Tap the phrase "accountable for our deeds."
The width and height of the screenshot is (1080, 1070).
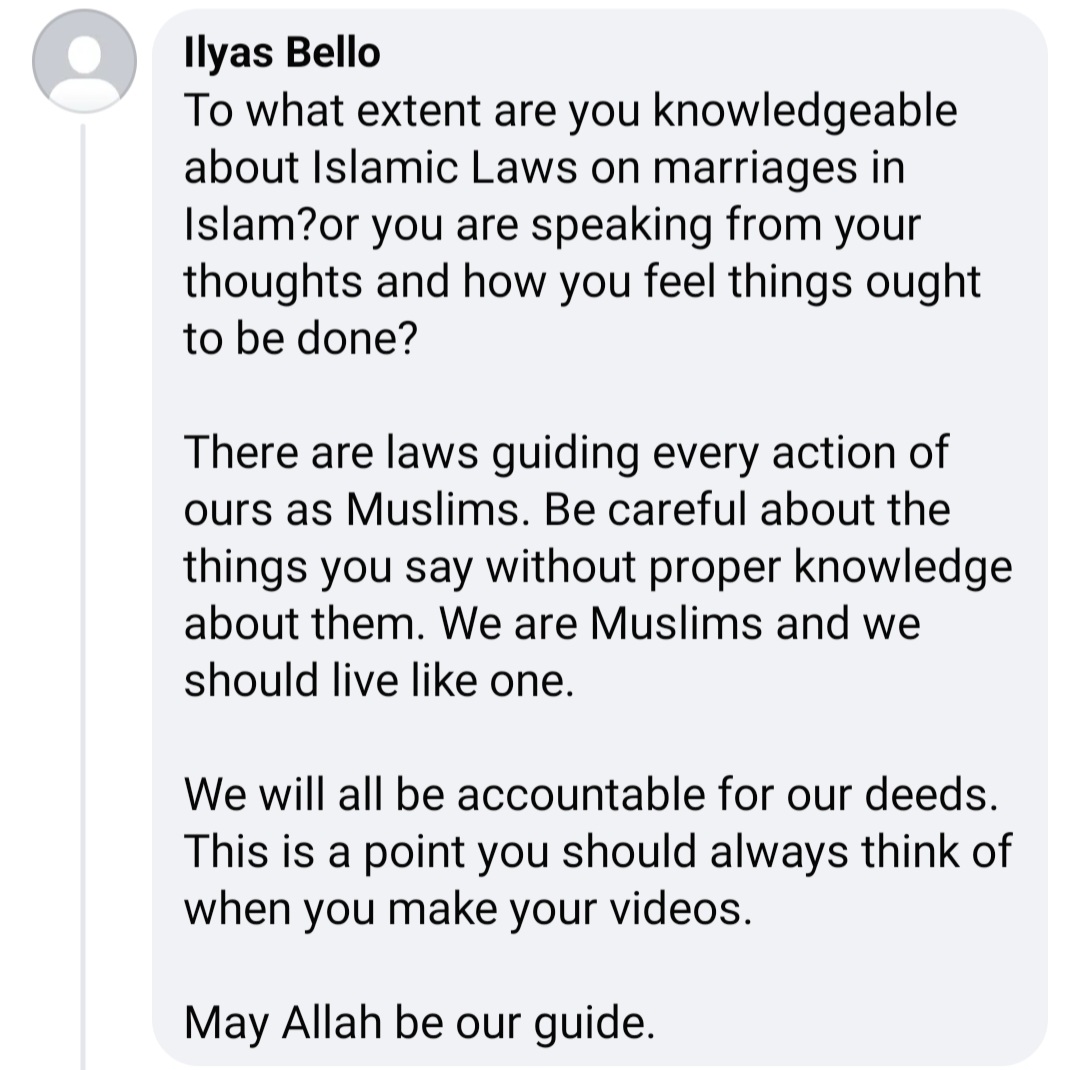click(727, 794)
